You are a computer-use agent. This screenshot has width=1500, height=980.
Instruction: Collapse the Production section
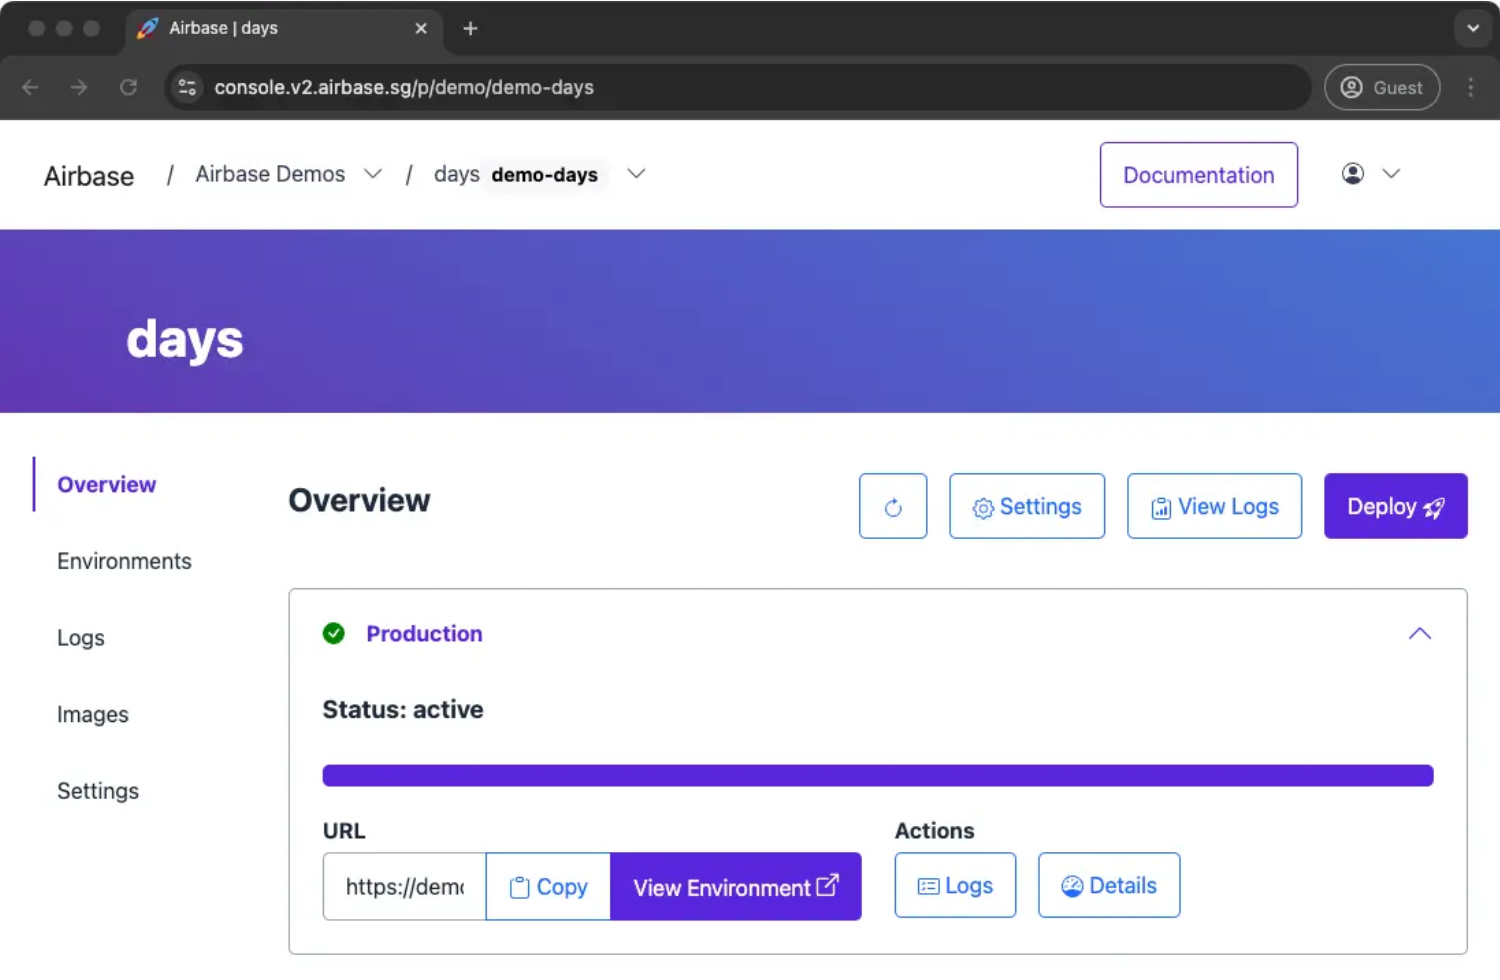point(1420,633)
